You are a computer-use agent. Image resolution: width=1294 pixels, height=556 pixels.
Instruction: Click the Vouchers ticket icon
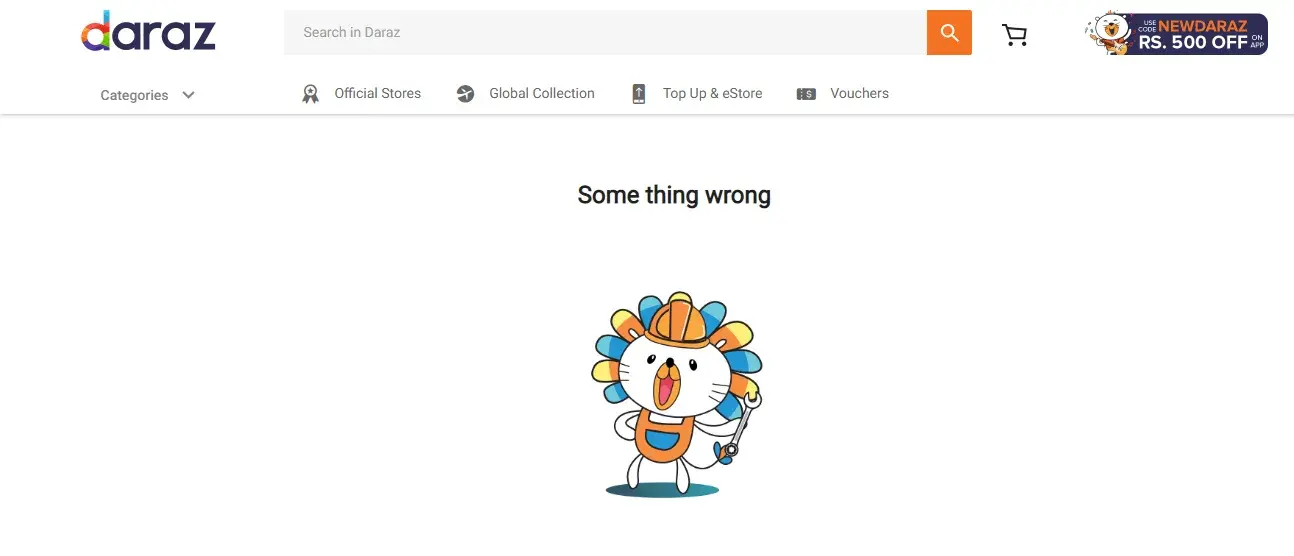pos(806,94)
